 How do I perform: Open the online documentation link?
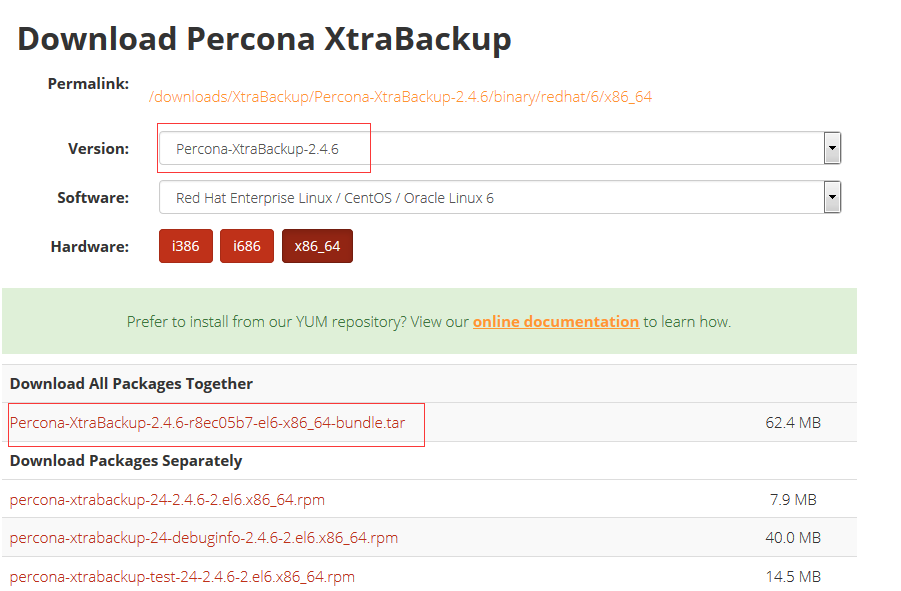click(x=555, y=321)
